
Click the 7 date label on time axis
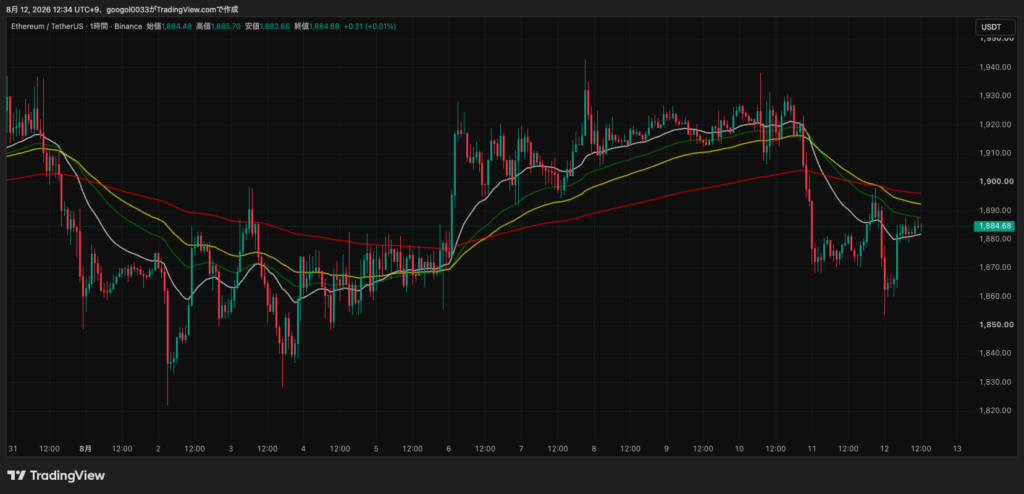click(x=521, y=449)
